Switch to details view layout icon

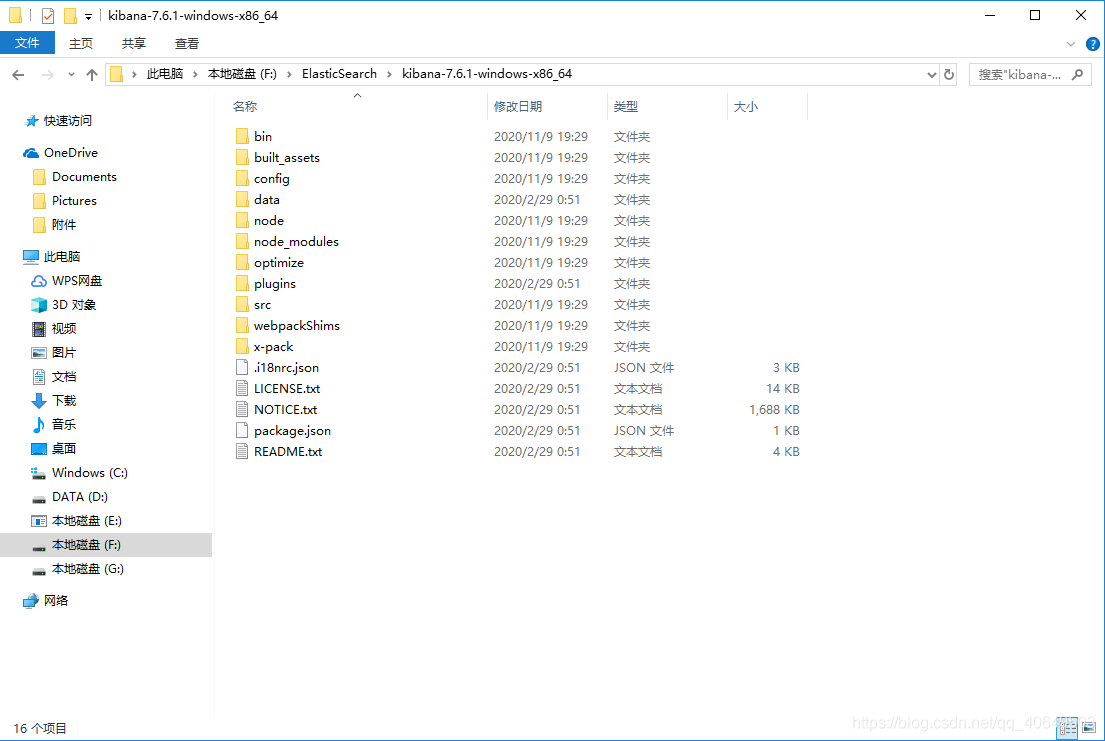(1068, 728)
